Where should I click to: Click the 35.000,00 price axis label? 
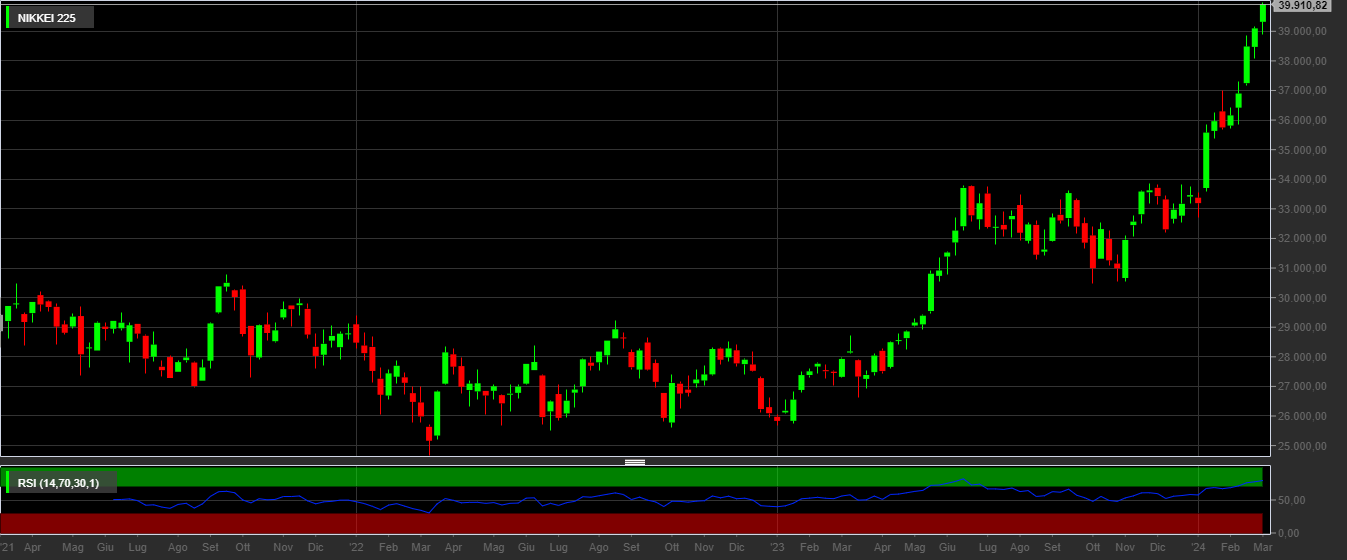click(1302, 150)
